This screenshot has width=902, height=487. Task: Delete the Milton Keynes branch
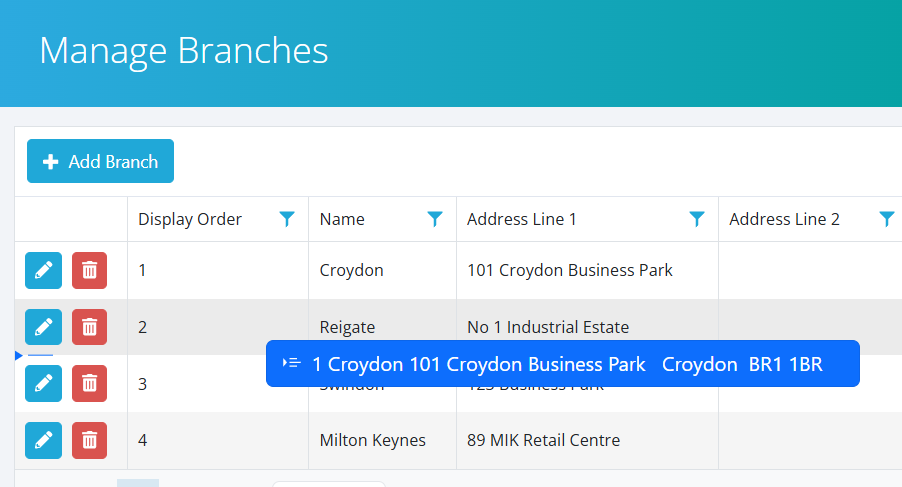[x=90, y=440]
